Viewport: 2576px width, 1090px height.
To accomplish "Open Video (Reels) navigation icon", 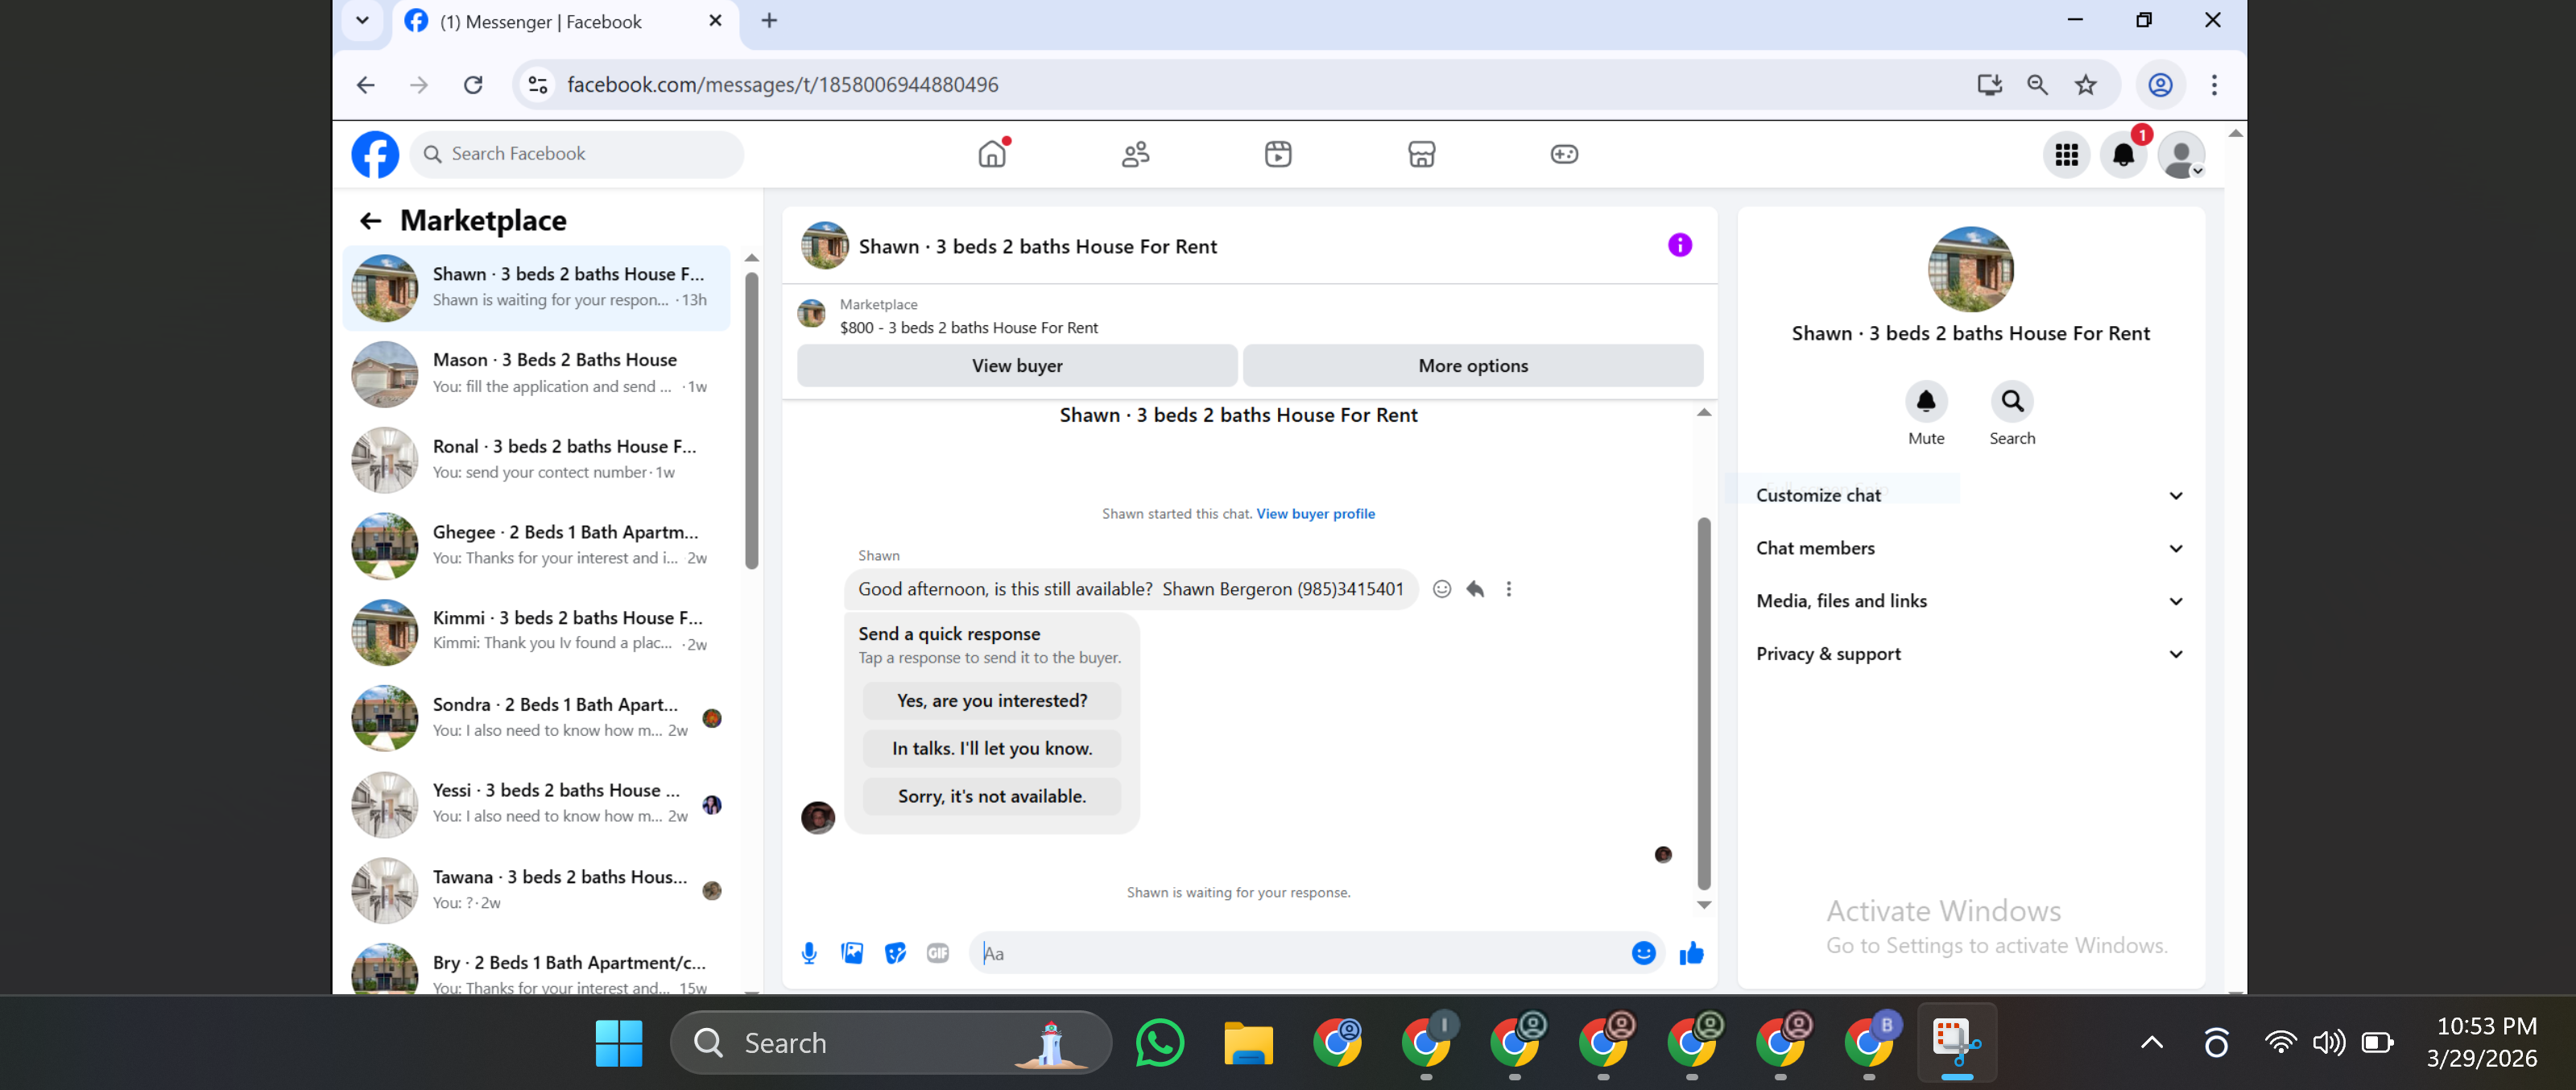I will pyautogui.click(x=1278, y=154).
